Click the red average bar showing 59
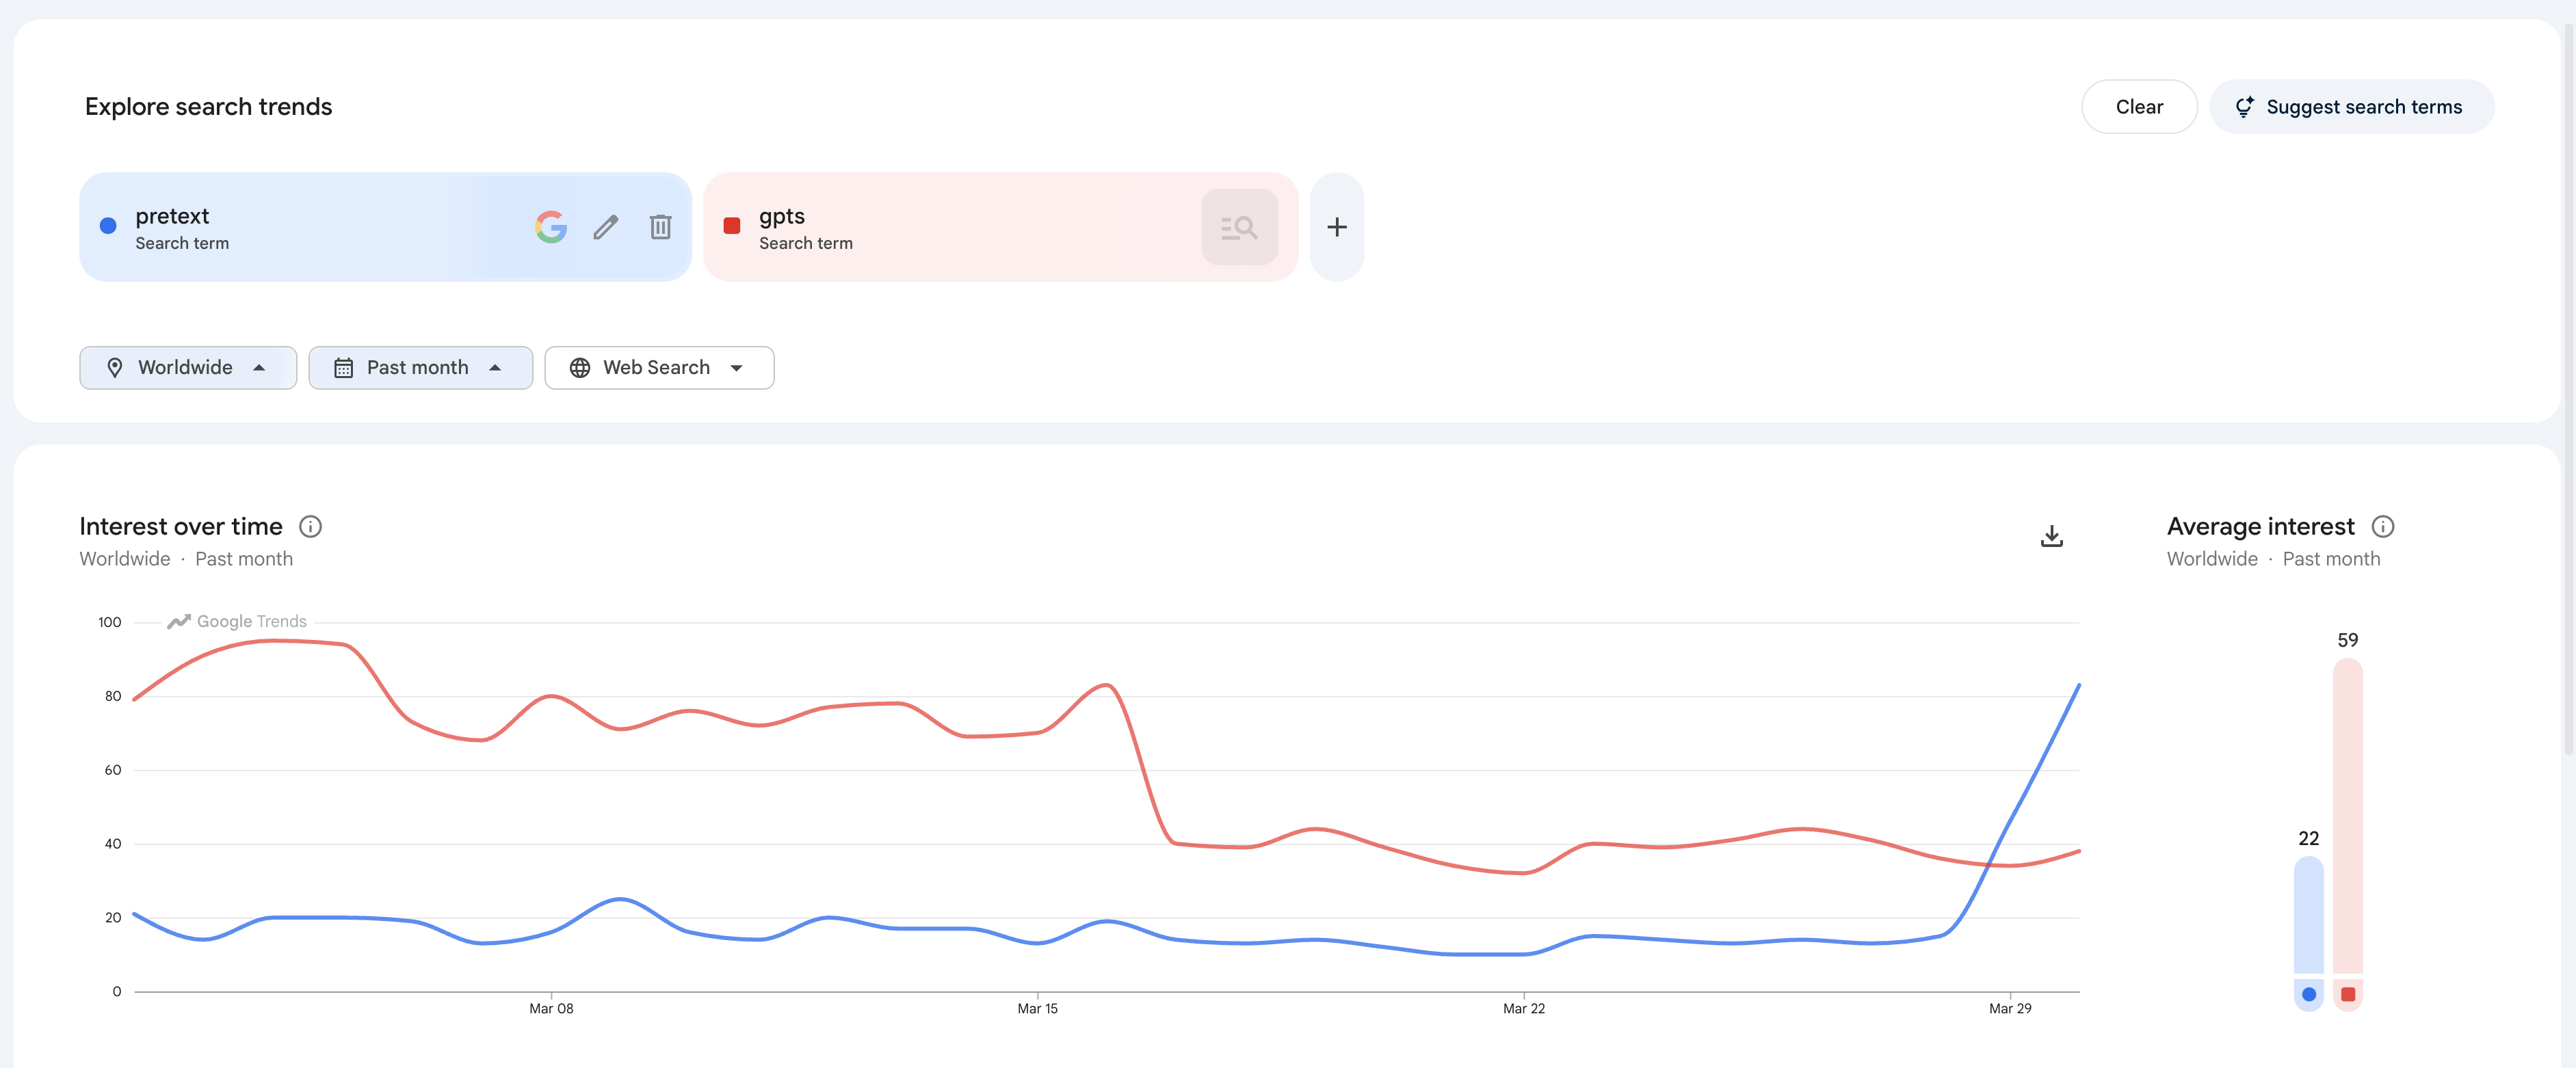2576x1068 pixels. (x=2347, y=815)
